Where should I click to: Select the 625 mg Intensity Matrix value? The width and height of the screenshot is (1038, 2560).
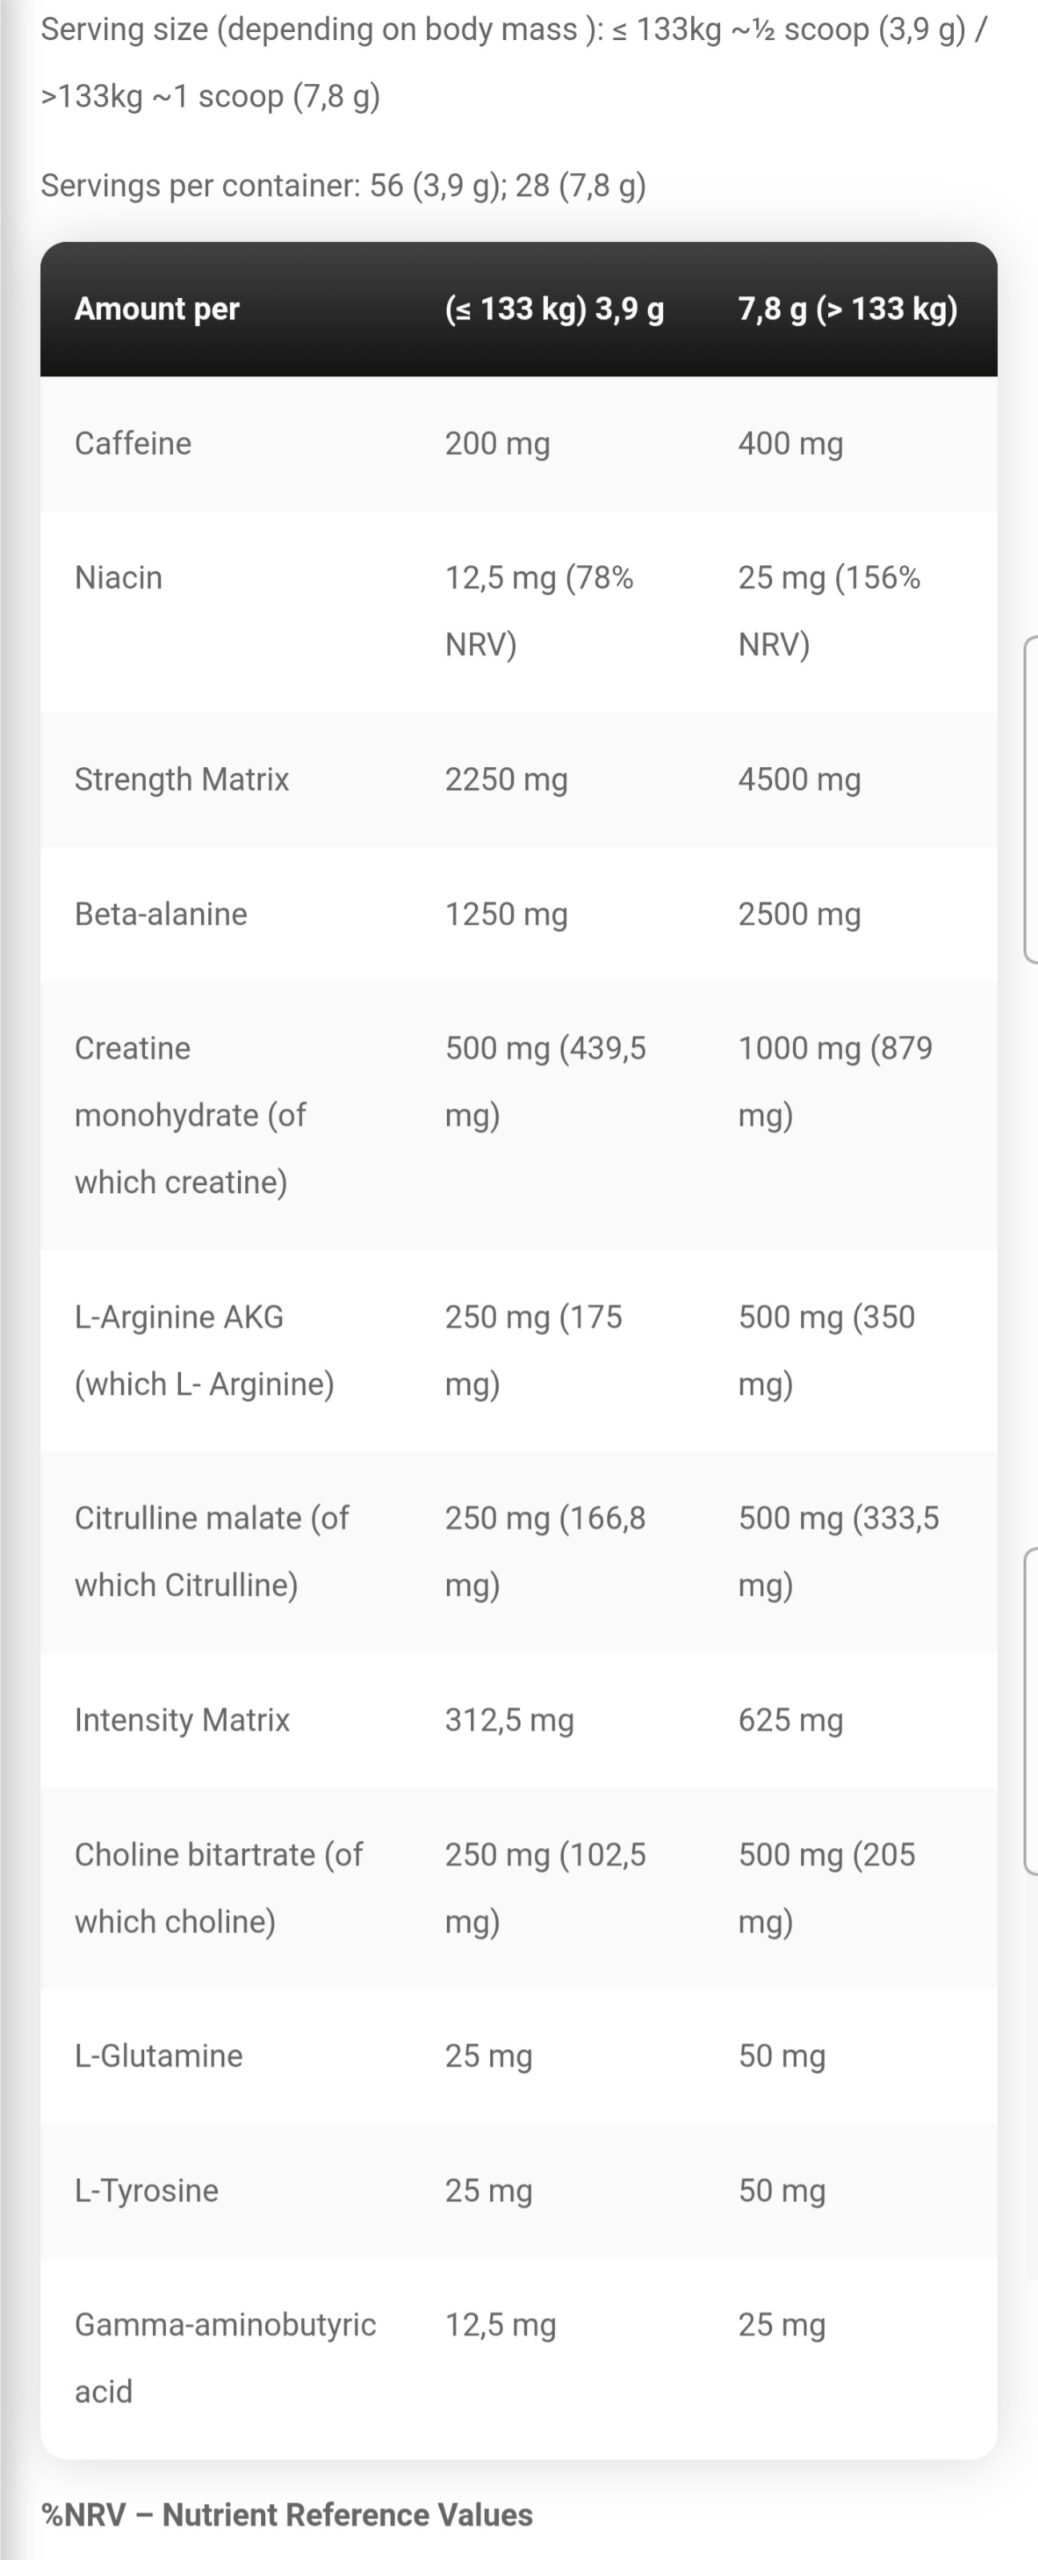(790, 1720)
